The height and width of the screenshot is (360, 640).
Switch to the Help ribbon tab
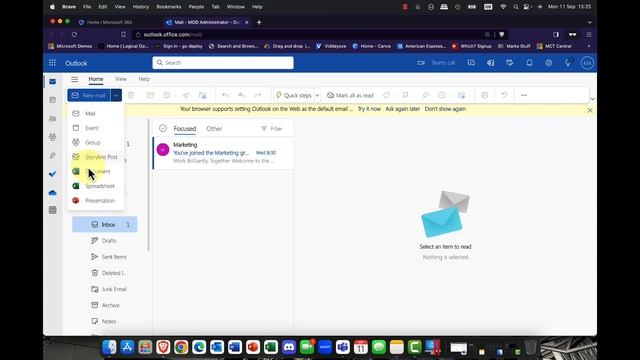click(144, 79)
